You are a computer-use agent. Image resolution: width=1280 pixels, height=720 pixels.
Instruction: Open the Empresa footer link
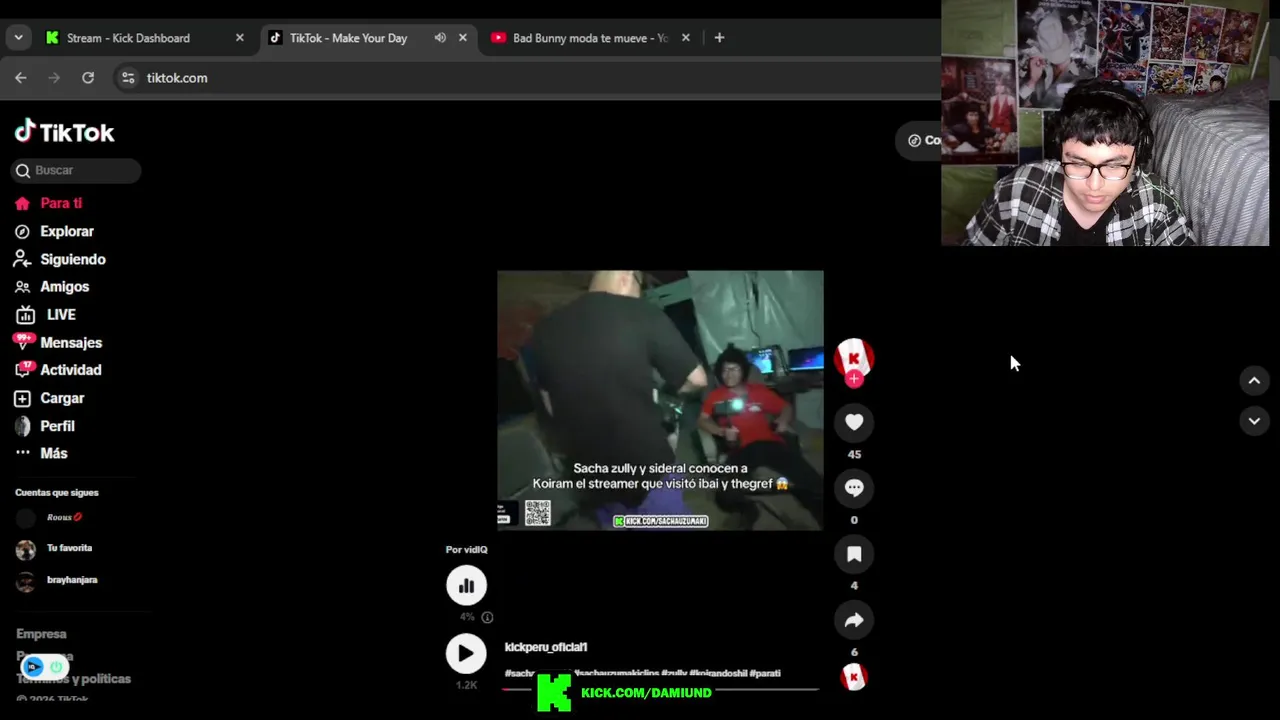[x=41, y=634]
